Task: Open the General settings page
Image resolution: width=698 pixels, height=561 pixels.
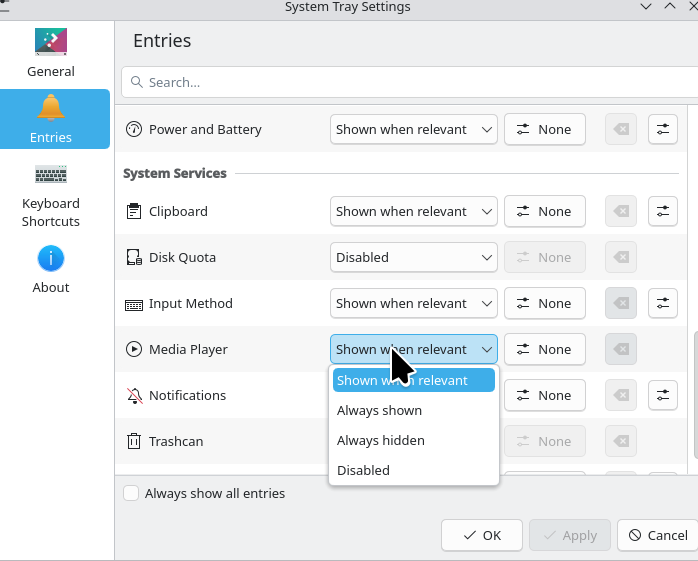Action: pyautogui.click(x=51, y=52)
